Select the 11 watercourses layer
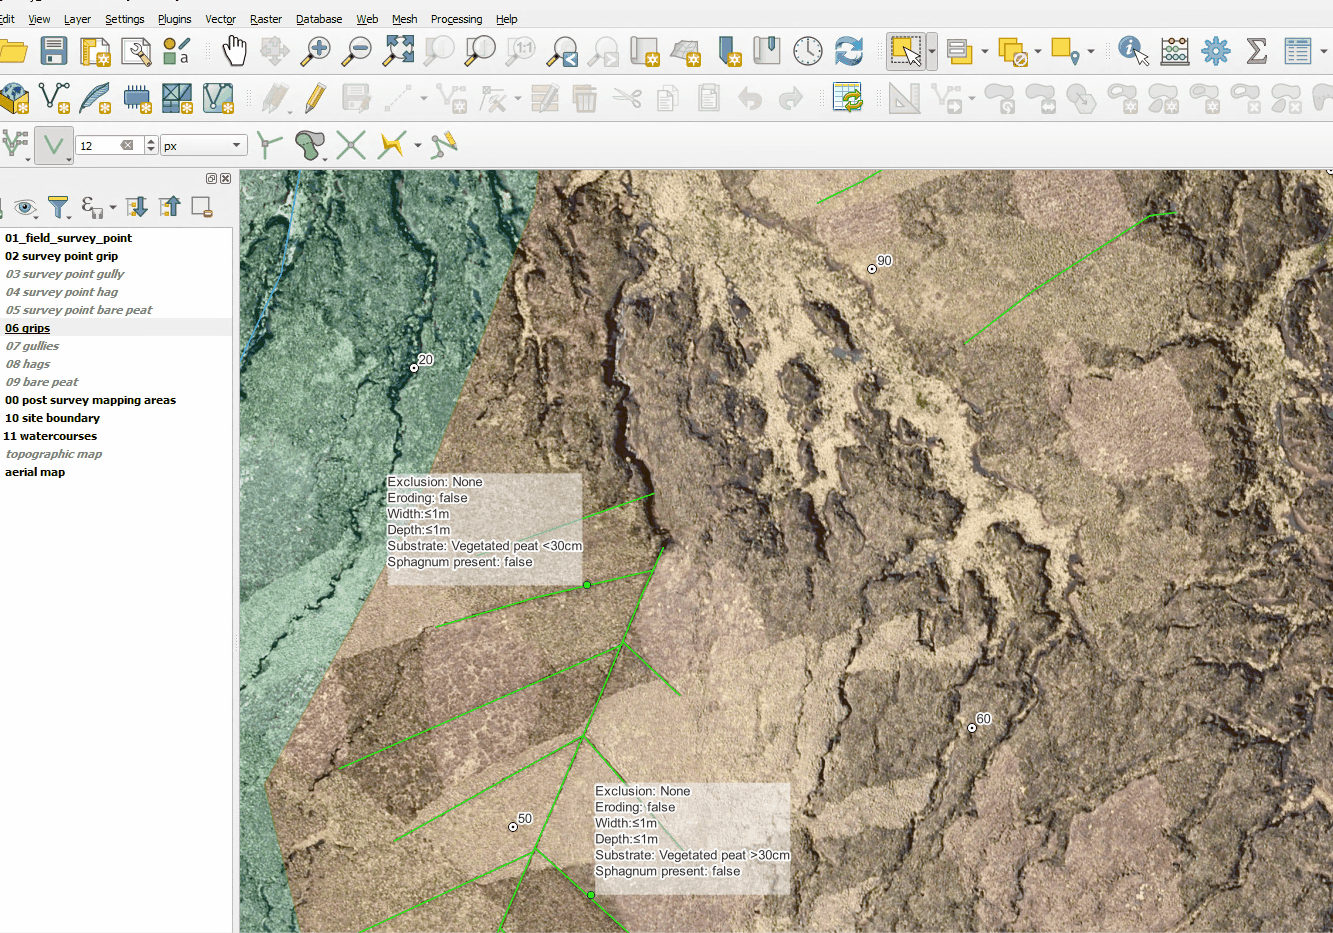The width and height of the screenshot is (1333, 933). coord(51,436)
